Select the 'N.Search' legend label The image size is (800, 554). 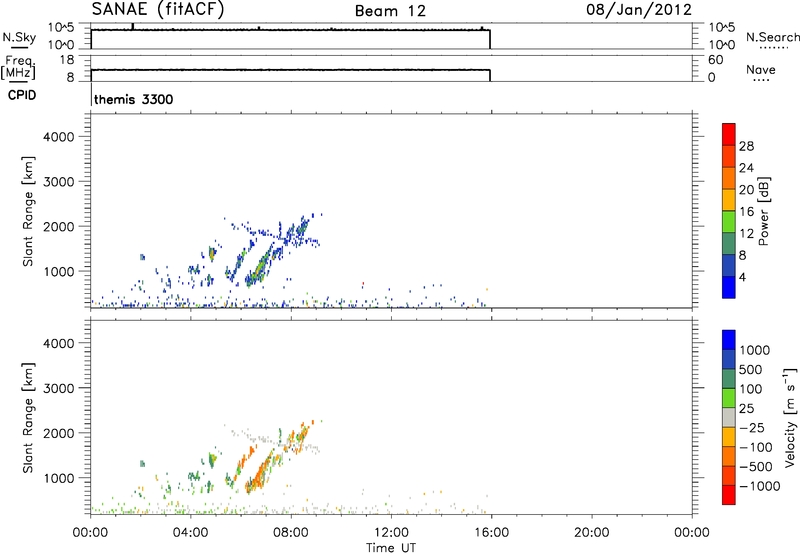[772, 37]
